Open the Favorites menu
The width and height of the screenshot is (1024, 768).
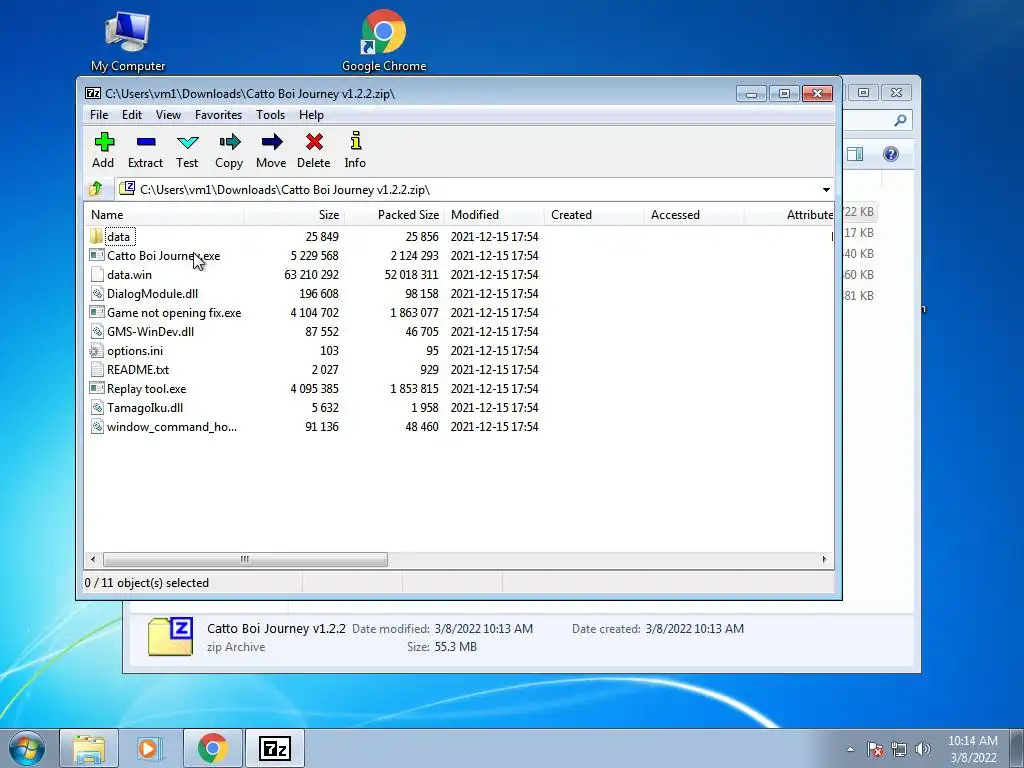[218, 114]
